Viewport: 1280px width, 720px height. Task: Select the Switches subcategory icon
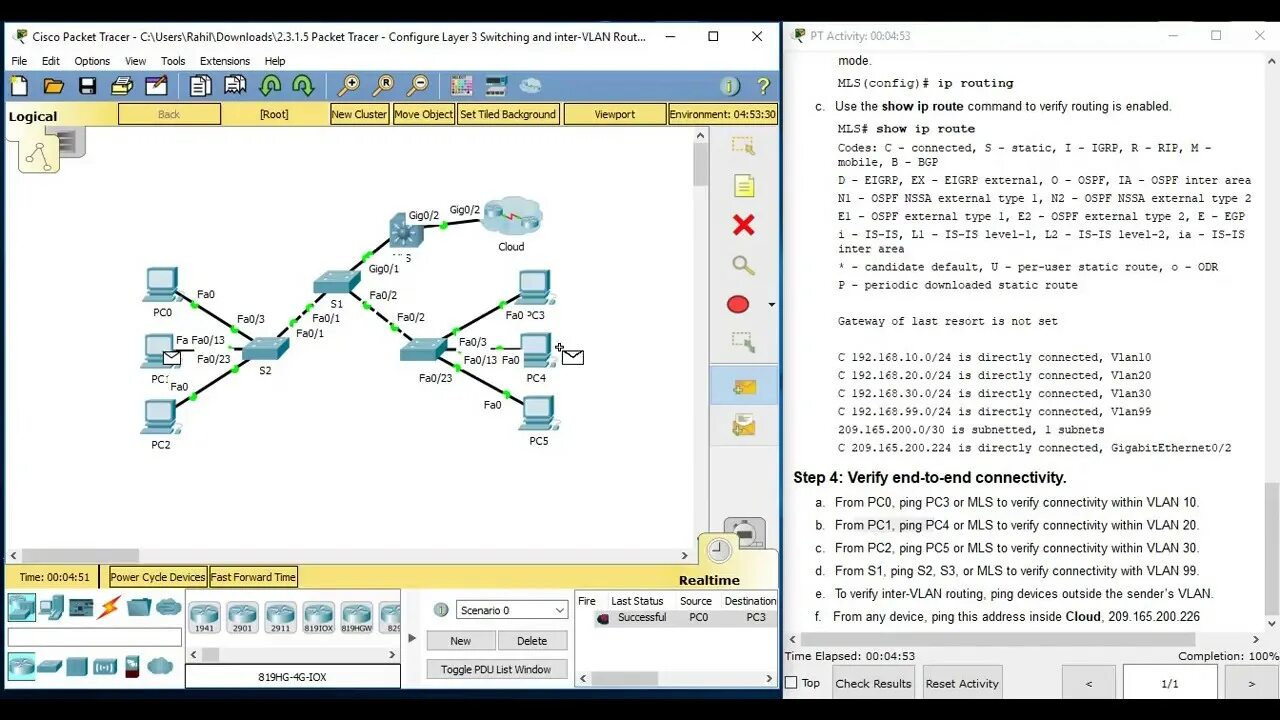49,667
